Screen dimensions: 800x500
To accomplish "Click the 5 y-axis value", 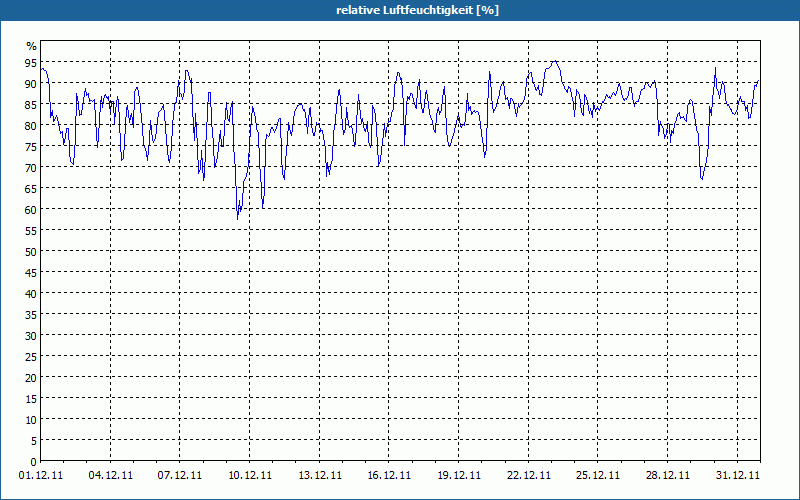I will point(34,441).
